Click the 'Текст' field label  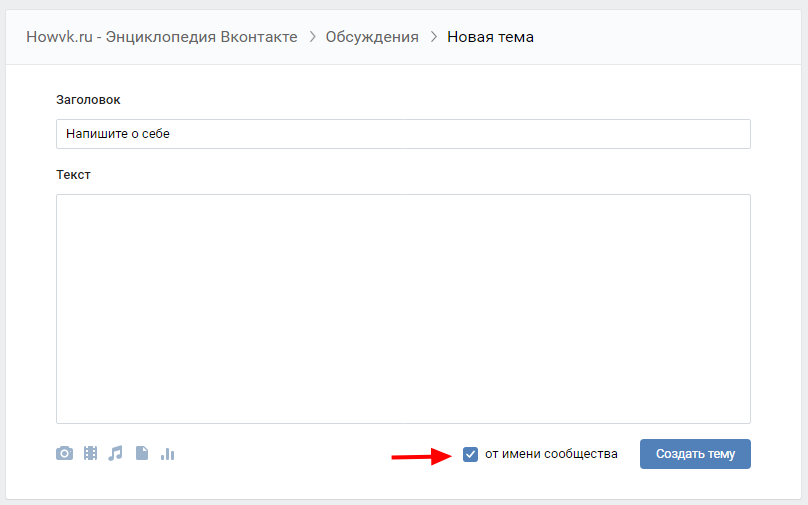pyautogui.click(x=73, y=174)
